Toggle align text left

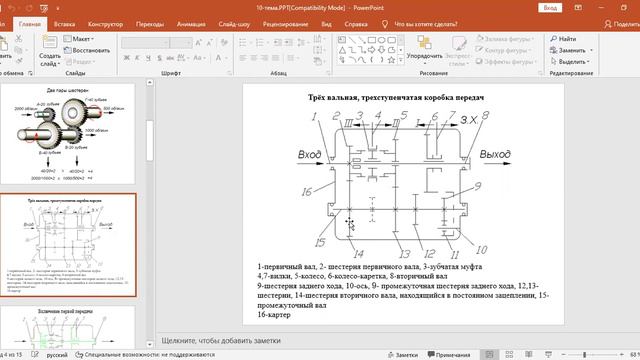pyautogui.click(x=243, y=58)
